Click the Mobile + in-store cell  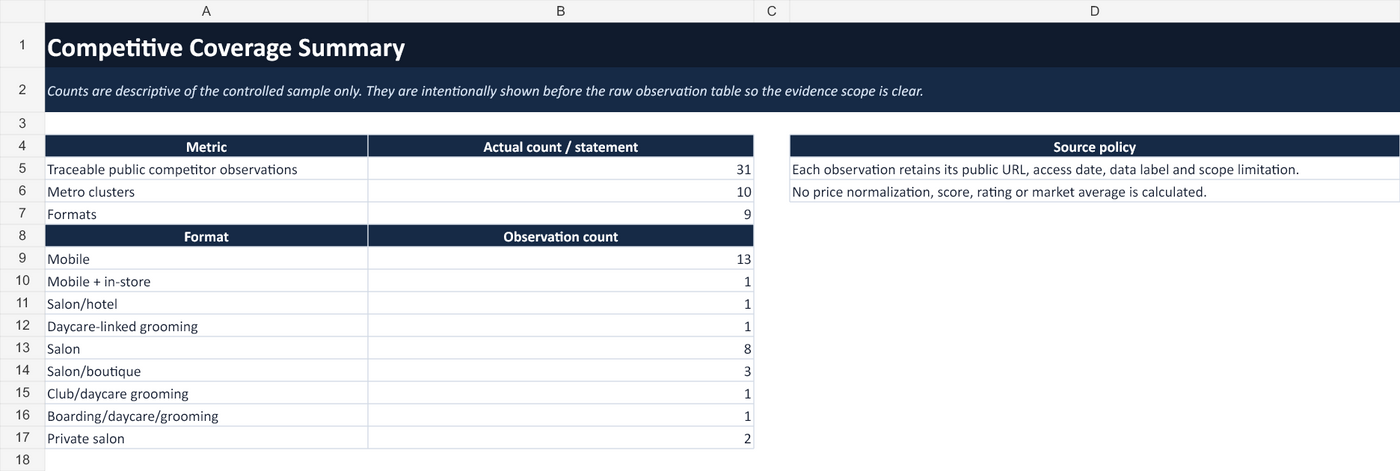[206, 281]
